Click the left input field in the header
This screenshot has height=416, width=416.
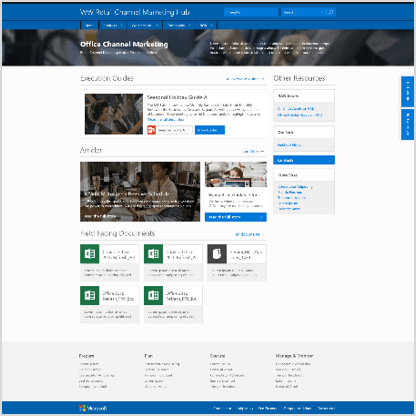pos(251,12)
